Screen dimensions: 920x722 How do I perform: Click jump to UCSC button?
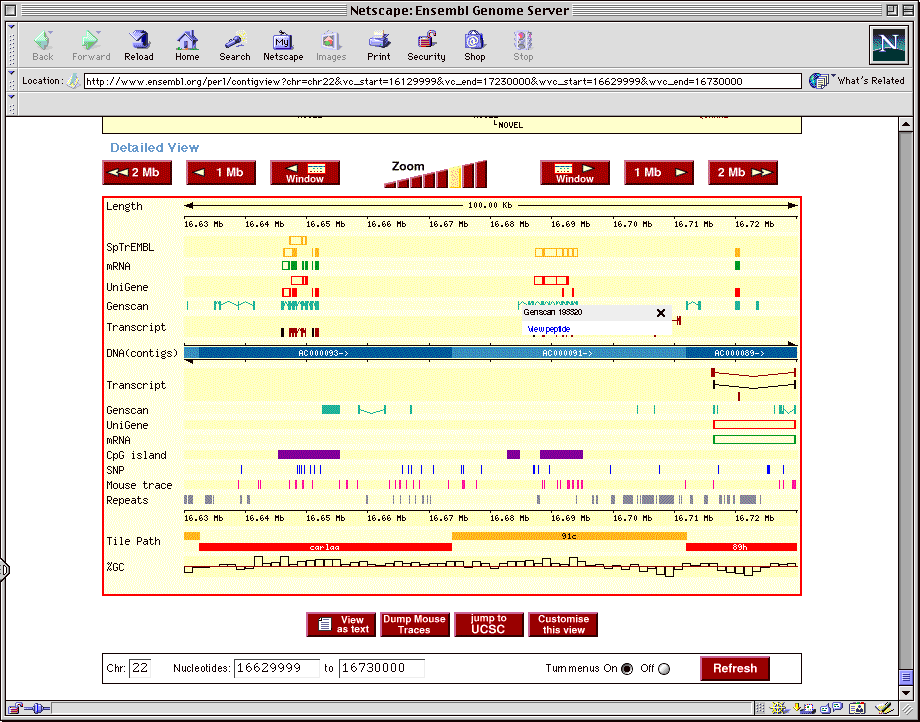tap(489, 625)
